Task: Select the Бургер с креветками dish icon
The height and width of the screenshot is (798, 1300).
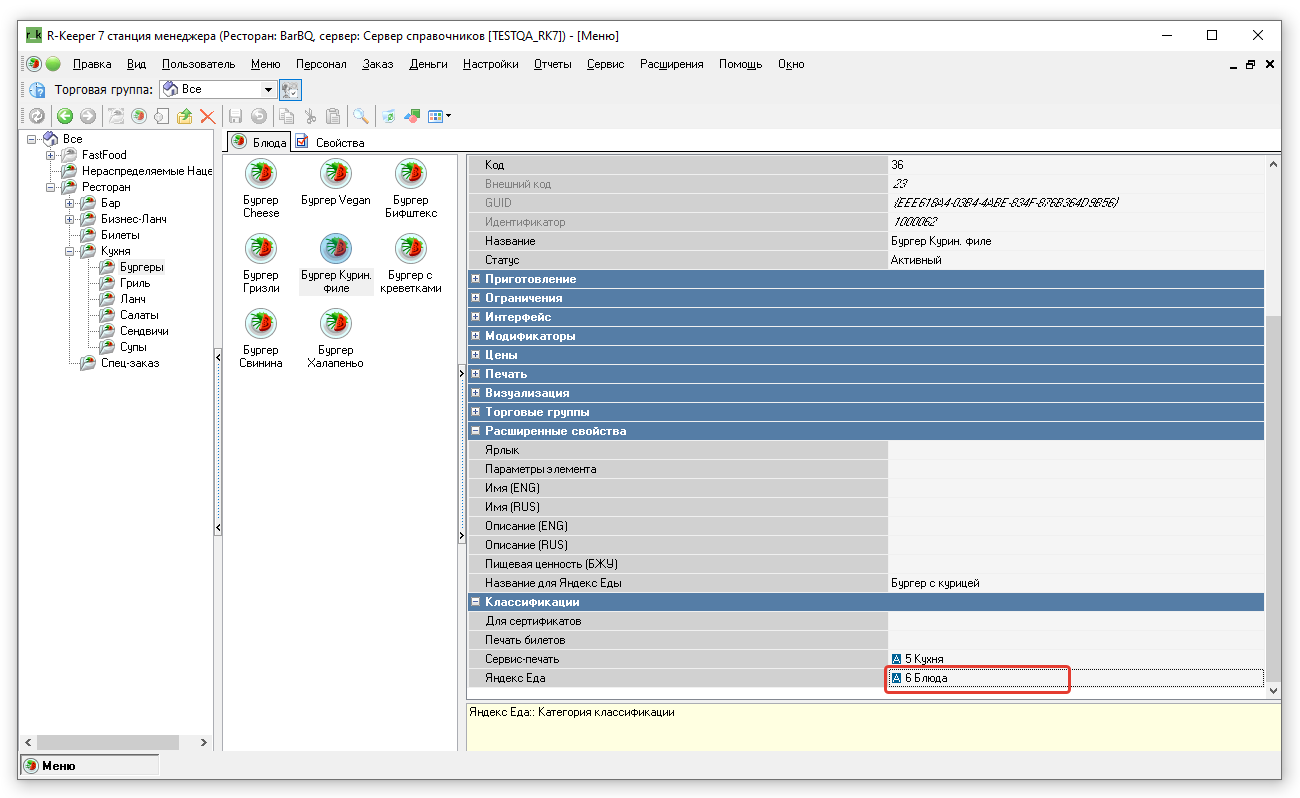Action: pos(411,249)
